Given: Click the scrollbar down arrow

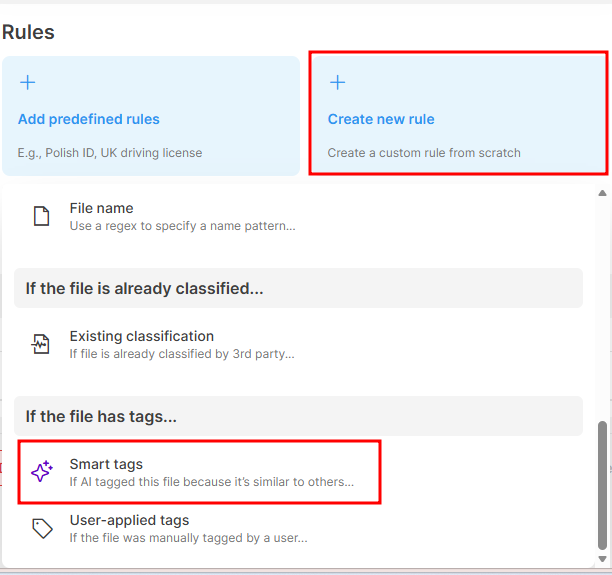Looking at the screenshot, I should (x=602, y=558).
